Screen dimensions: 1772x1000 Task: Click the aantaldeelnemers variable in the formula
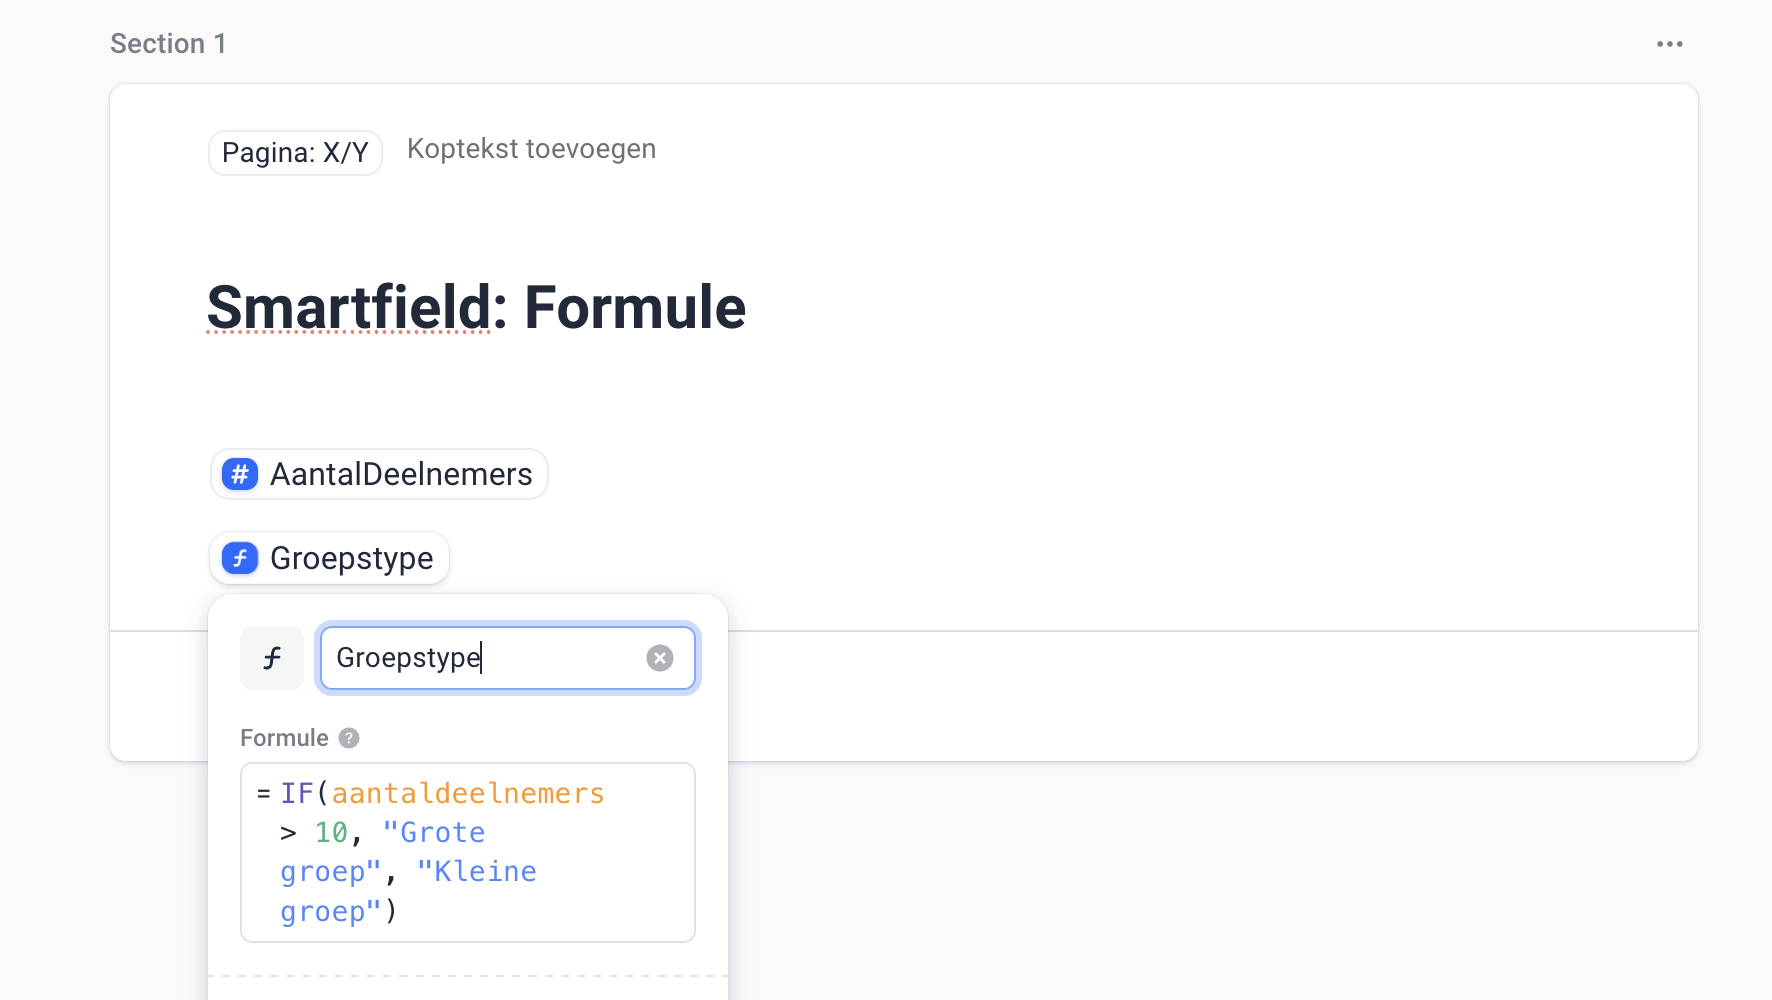pyautogui.click(x=469, y=792)
